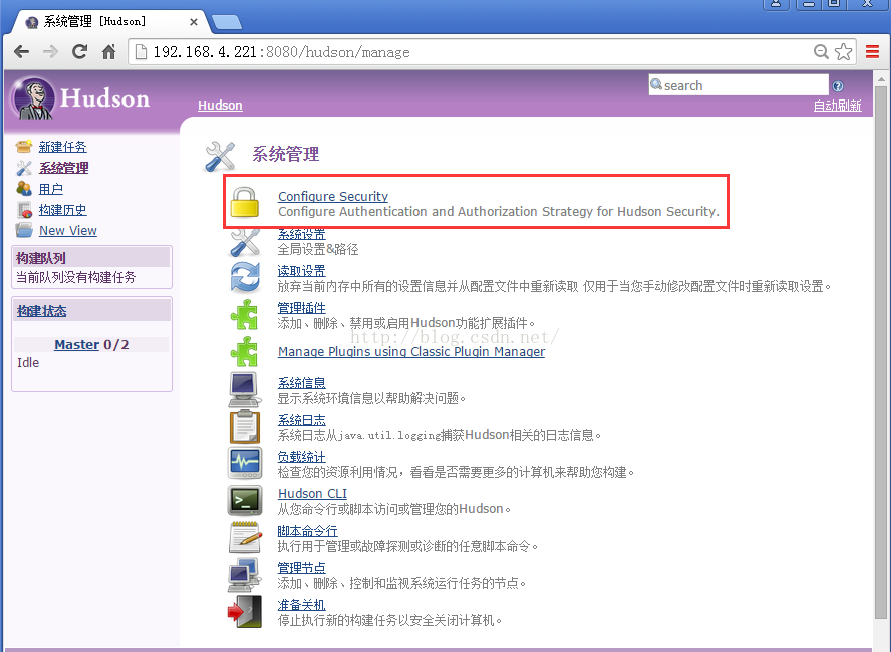Open the 系统设置 link

(x=302, y=234)
